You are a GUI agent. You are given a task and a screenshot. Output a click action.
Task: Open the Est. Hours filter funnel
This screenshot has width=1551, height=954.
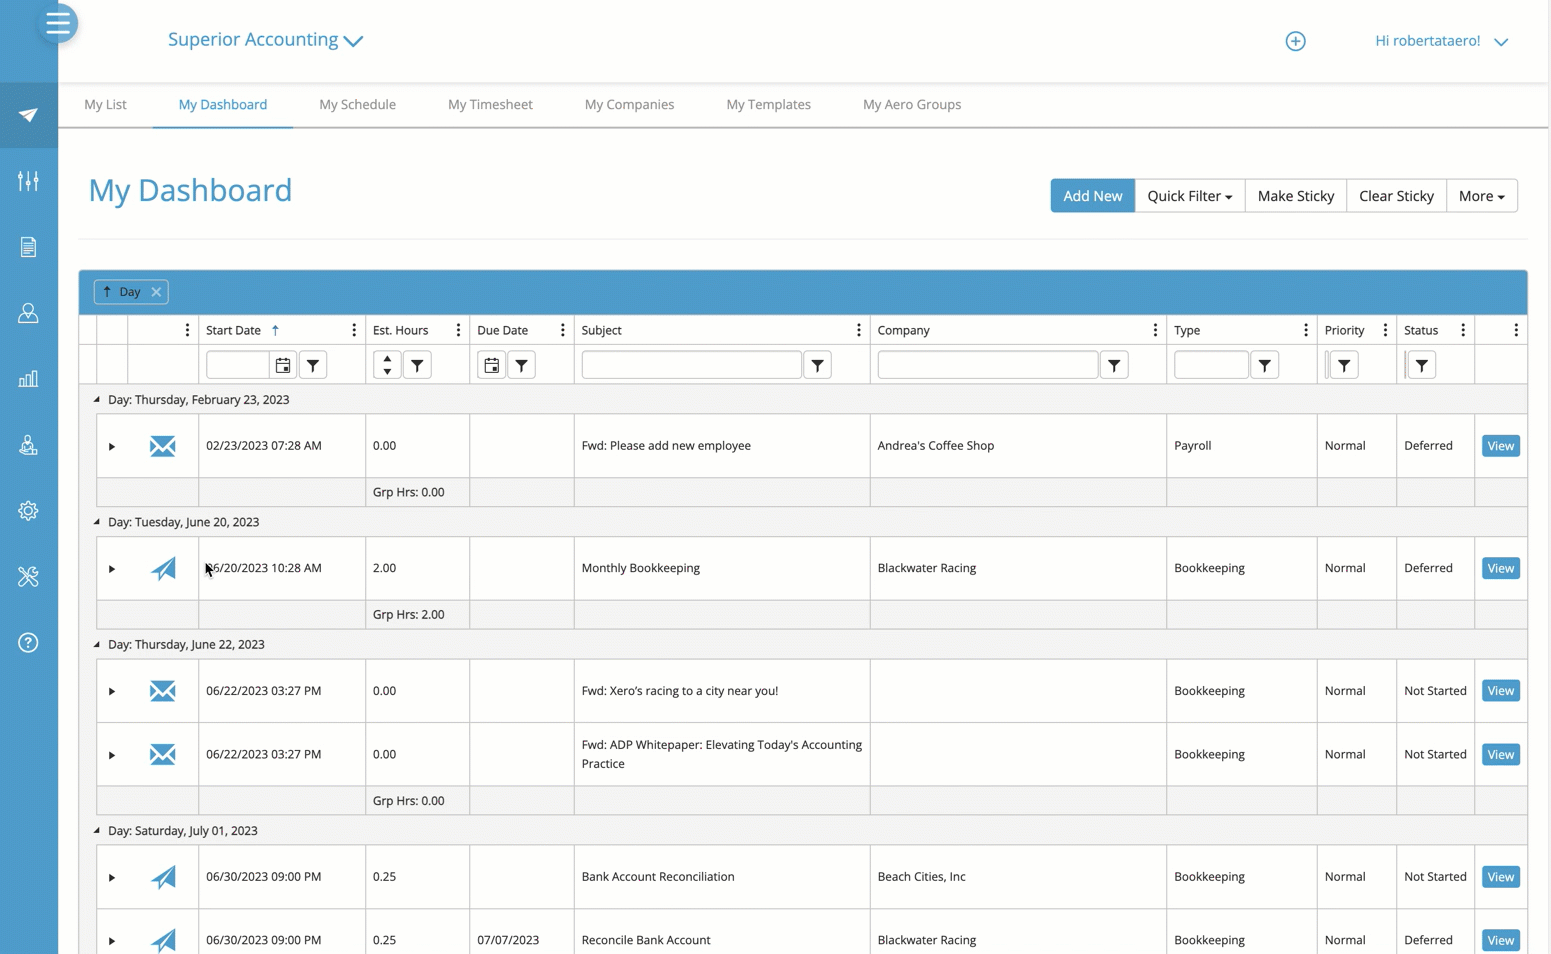pos(417,365)
